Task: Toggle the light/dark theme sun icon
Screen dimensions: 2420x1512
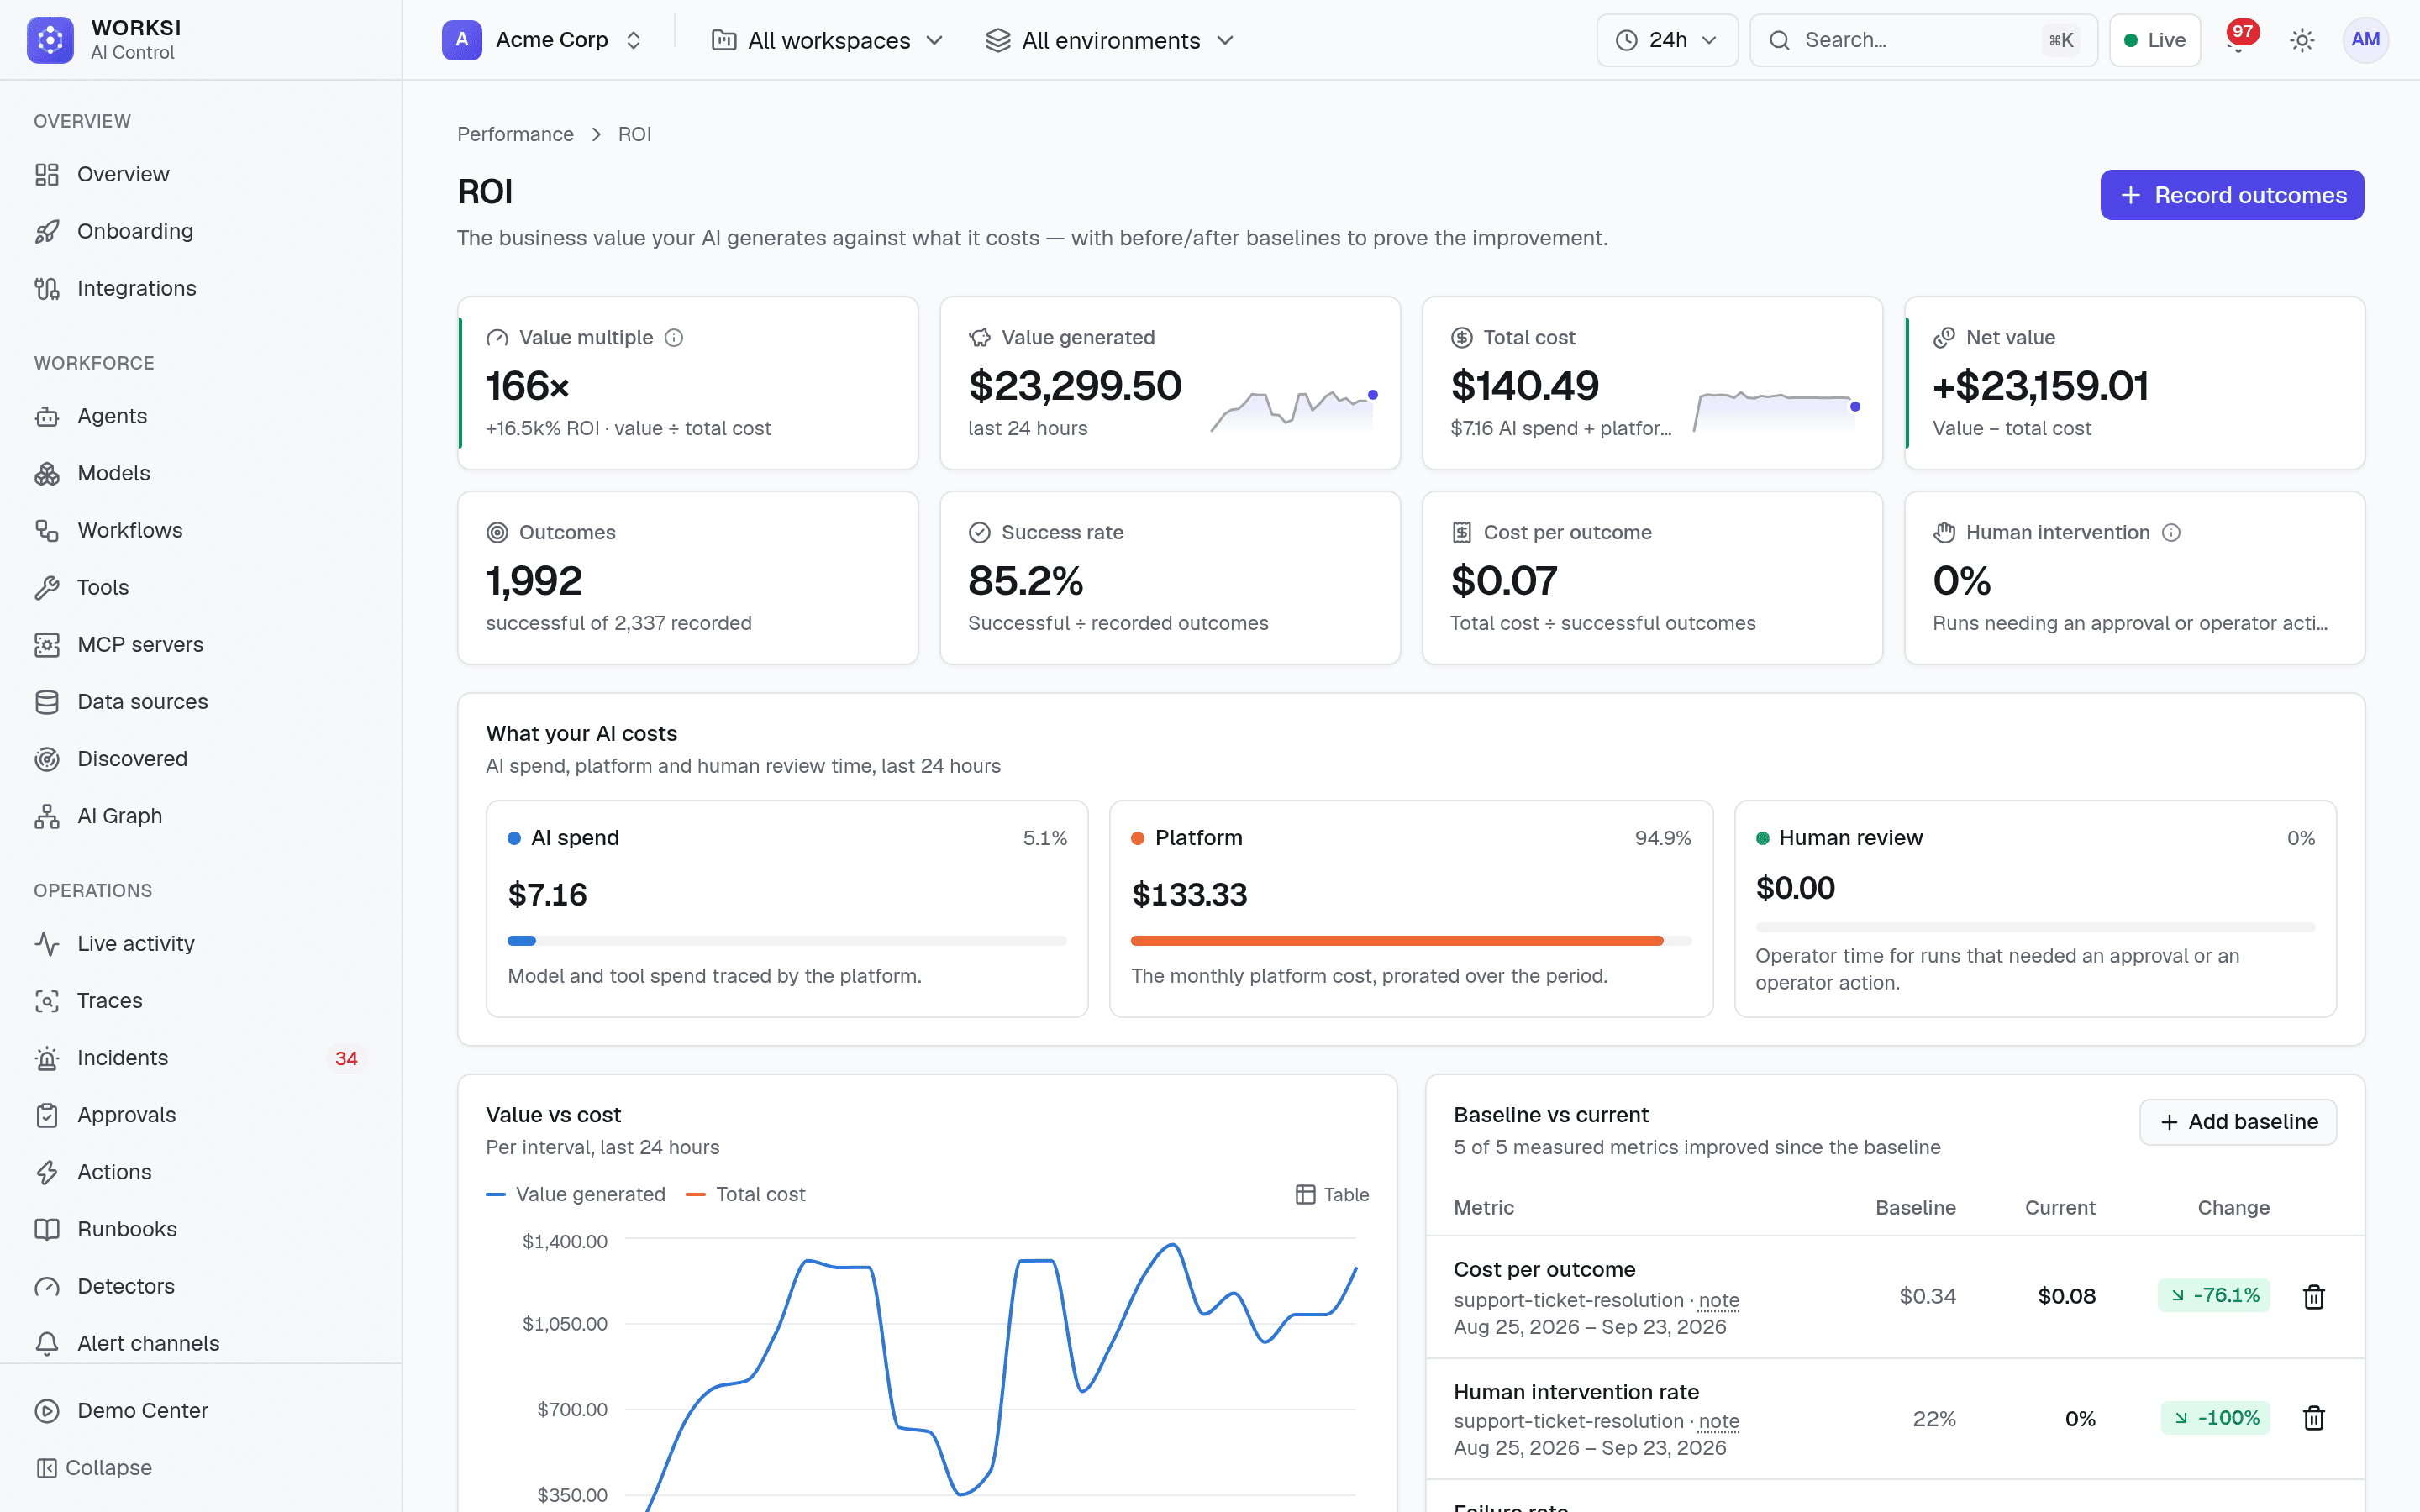Action: coord(2302,40)
